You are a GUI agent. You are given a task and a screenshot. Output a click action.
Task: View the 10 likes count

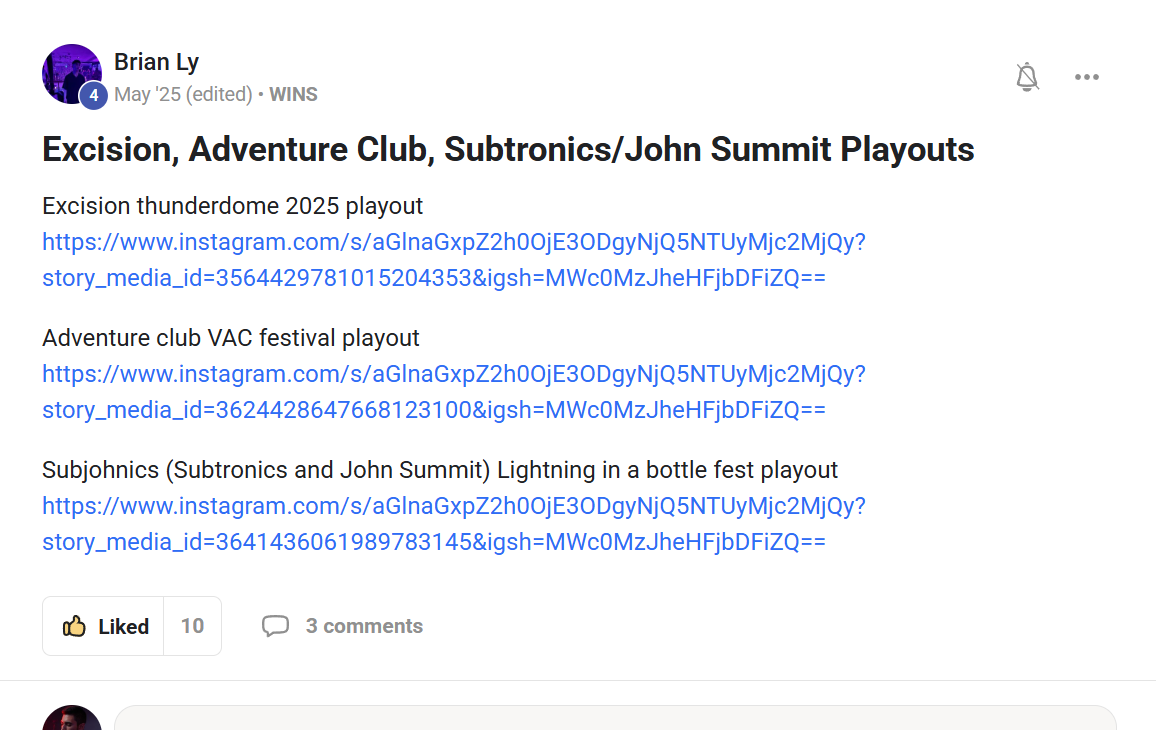pos(192,626)
